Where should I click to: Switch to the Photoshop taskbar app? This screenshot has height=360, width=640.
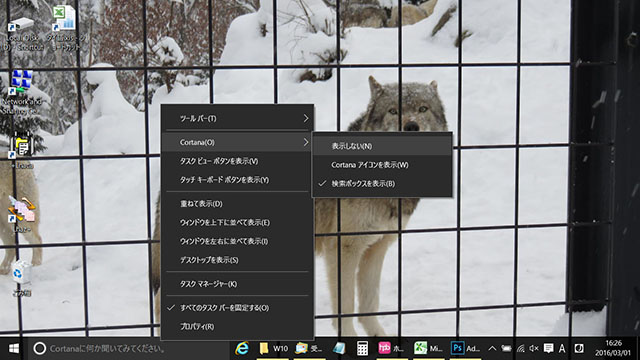pos(465,348)
